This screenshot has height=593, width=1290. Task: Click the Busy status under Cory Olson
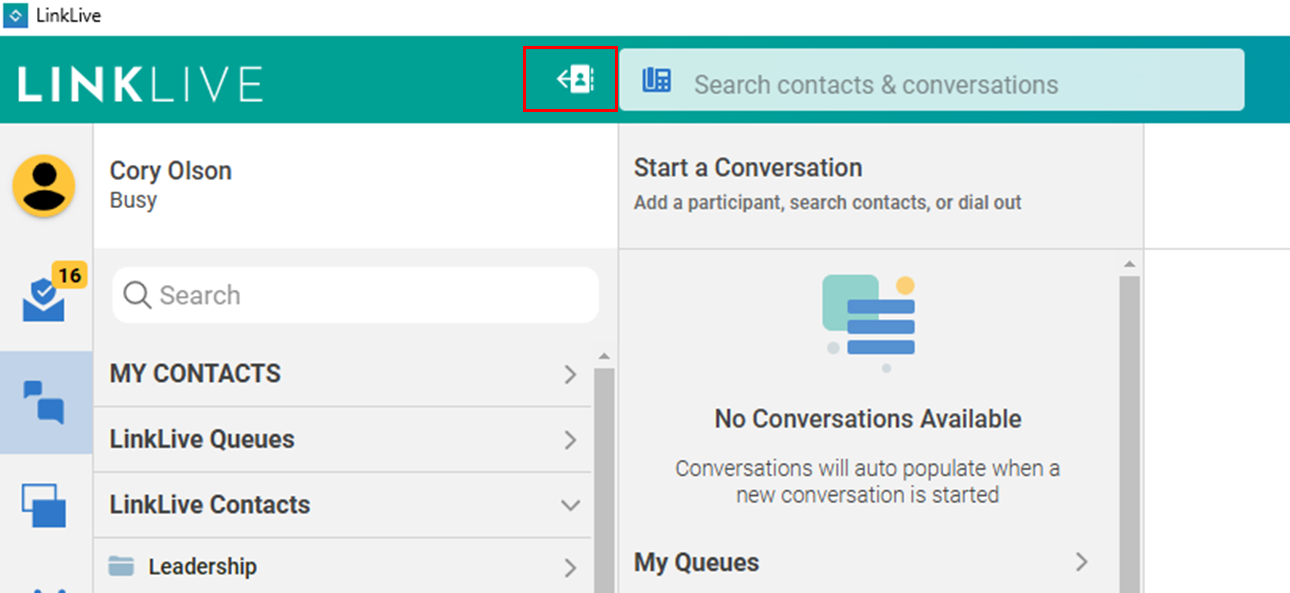pyautogui.click(x=133, y=200)
